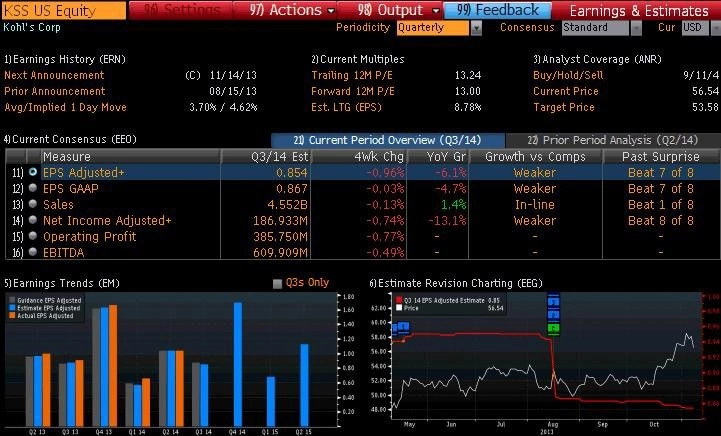Click Trailing 12M P/E value 13.24
This screenshot has width=721, height=436.
pos(468,75)
